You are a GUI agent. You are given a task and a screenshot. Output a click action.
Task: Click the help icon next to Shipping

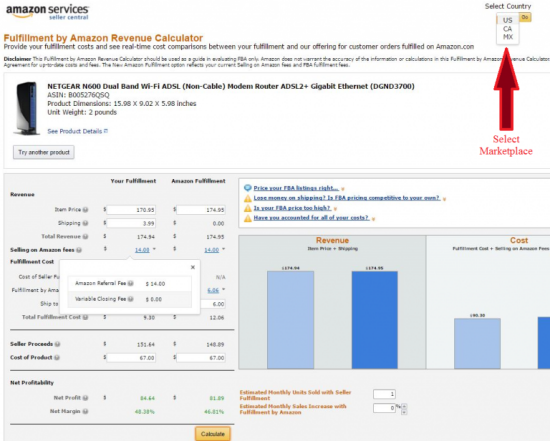(85, 223)
